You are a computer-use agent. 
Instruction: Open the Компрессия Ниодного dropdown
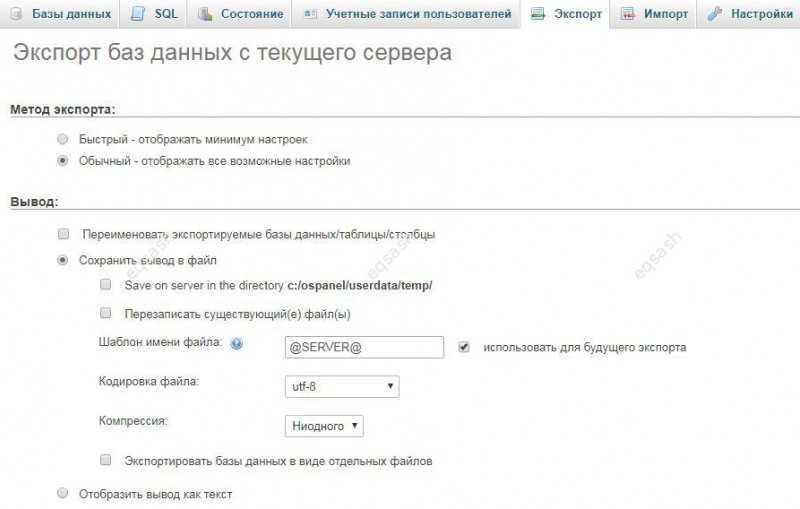324,426
